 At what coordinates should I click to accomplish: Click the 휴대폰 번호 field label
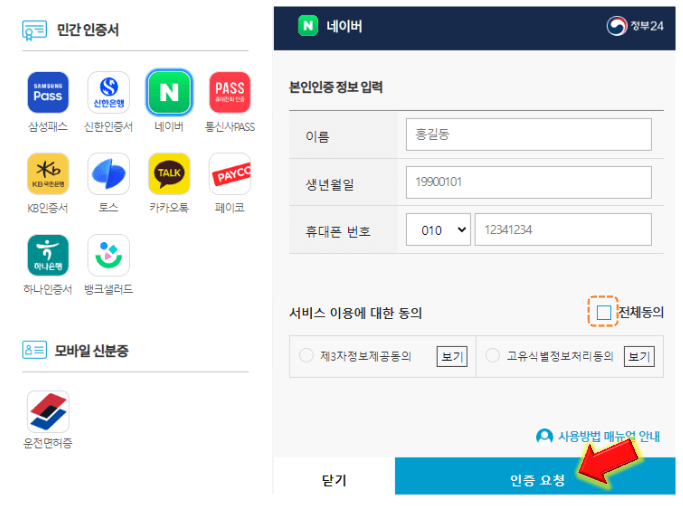click(x=338, y=231)
